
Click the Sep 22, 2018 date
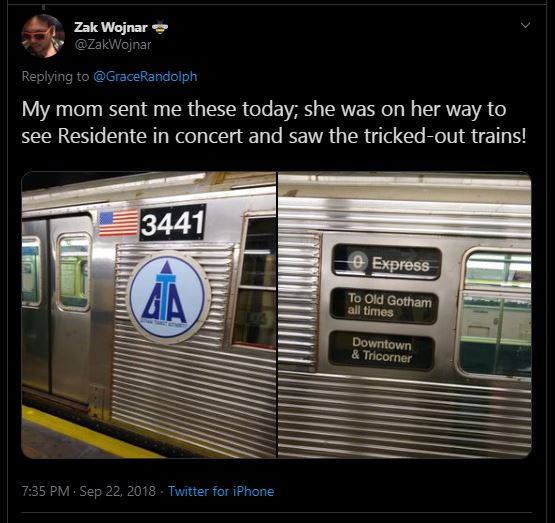(118, 491)
